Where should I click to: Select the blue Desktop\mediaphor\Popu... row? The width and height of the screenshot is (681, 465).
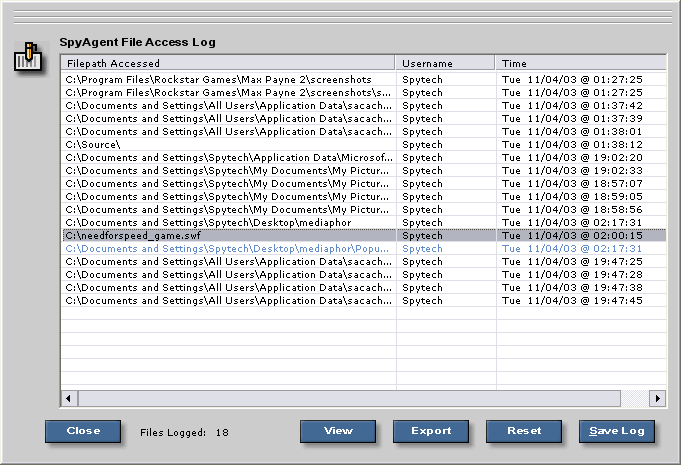click(364, 249)
